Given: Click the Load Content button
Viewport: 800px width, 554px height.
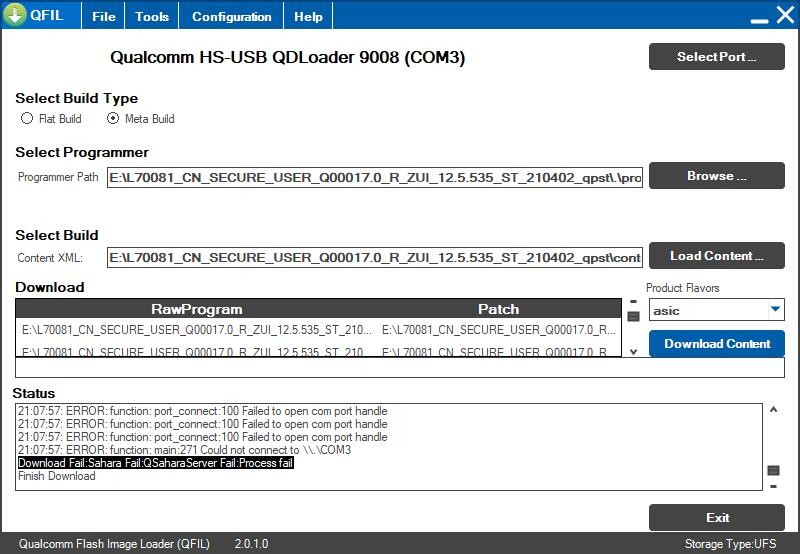Looking at the screenshot, I should coord(716,256).
